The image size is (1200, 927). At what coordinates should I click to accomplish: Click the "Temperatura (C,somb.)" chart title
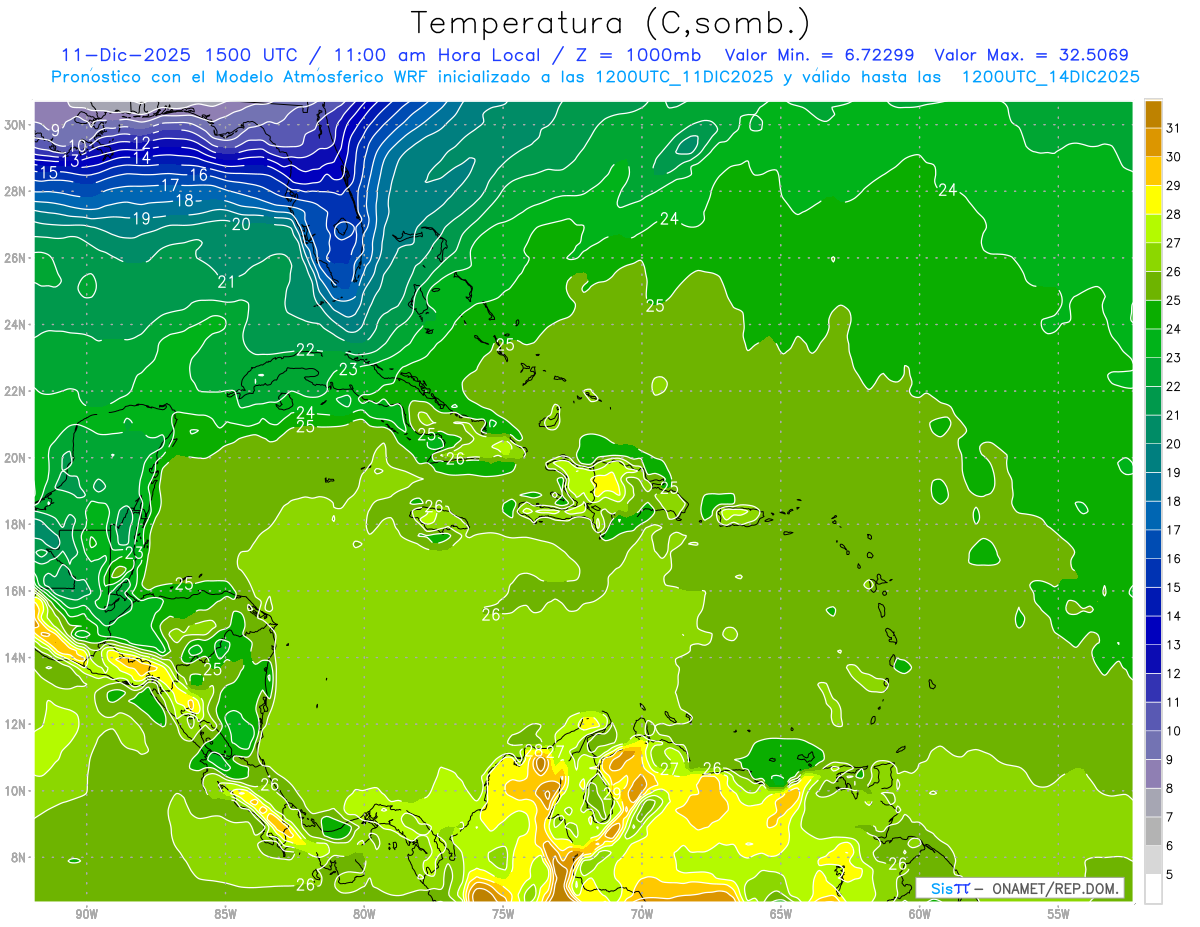coord(610,23)
